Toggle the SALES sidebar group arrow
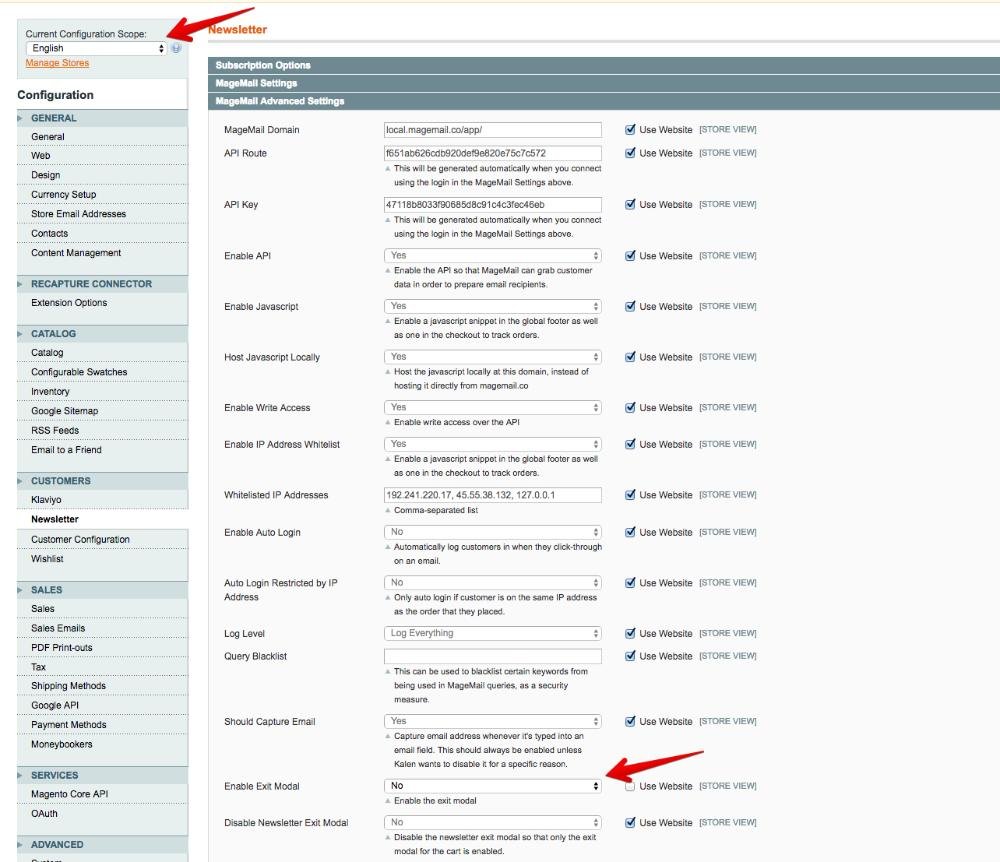The width and height of the screenshot is (1000, 862). [21, 590]
